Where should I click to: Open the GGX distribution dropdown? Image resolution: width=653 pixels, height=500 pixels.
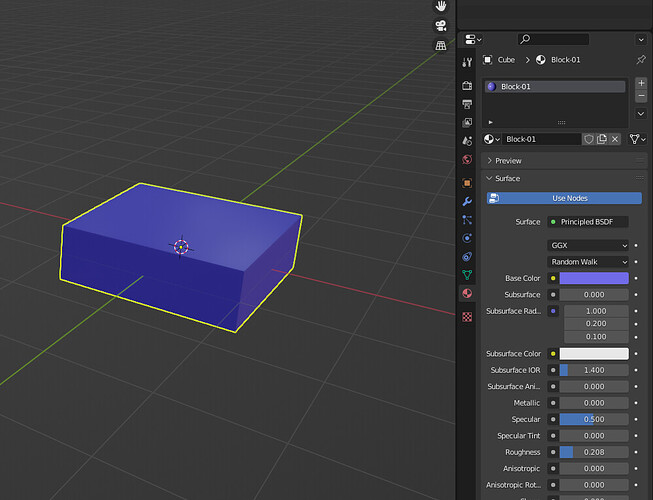(x=588, y=246)
